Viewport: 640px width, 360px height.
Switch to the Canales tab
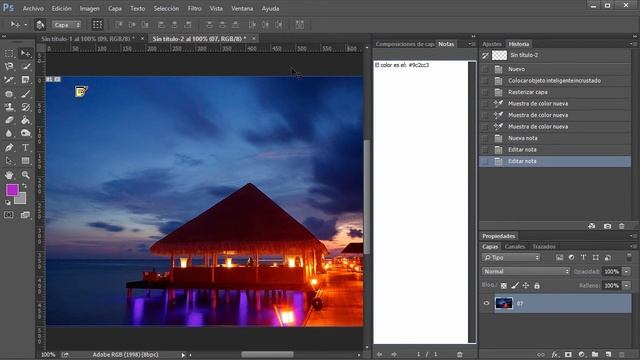click(515, 247)
